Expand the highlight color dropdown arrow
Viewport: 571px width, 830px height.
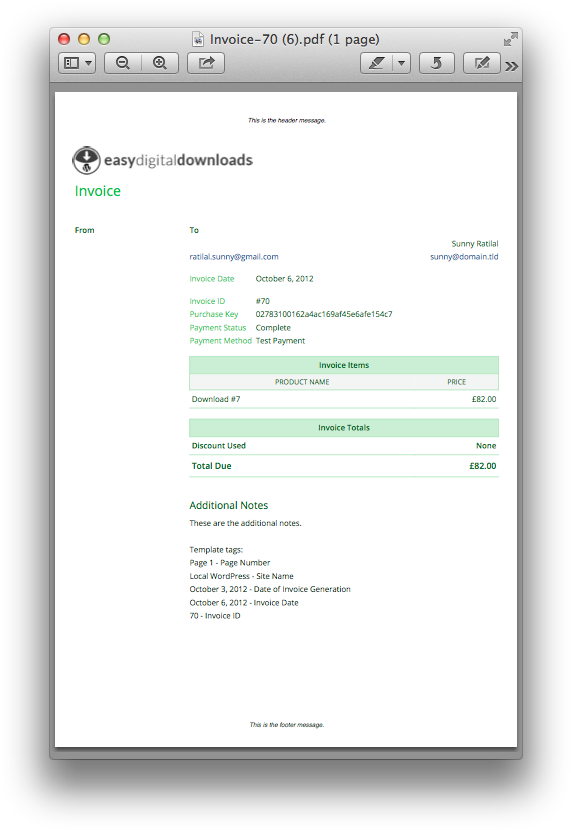(x=402, y=63)
